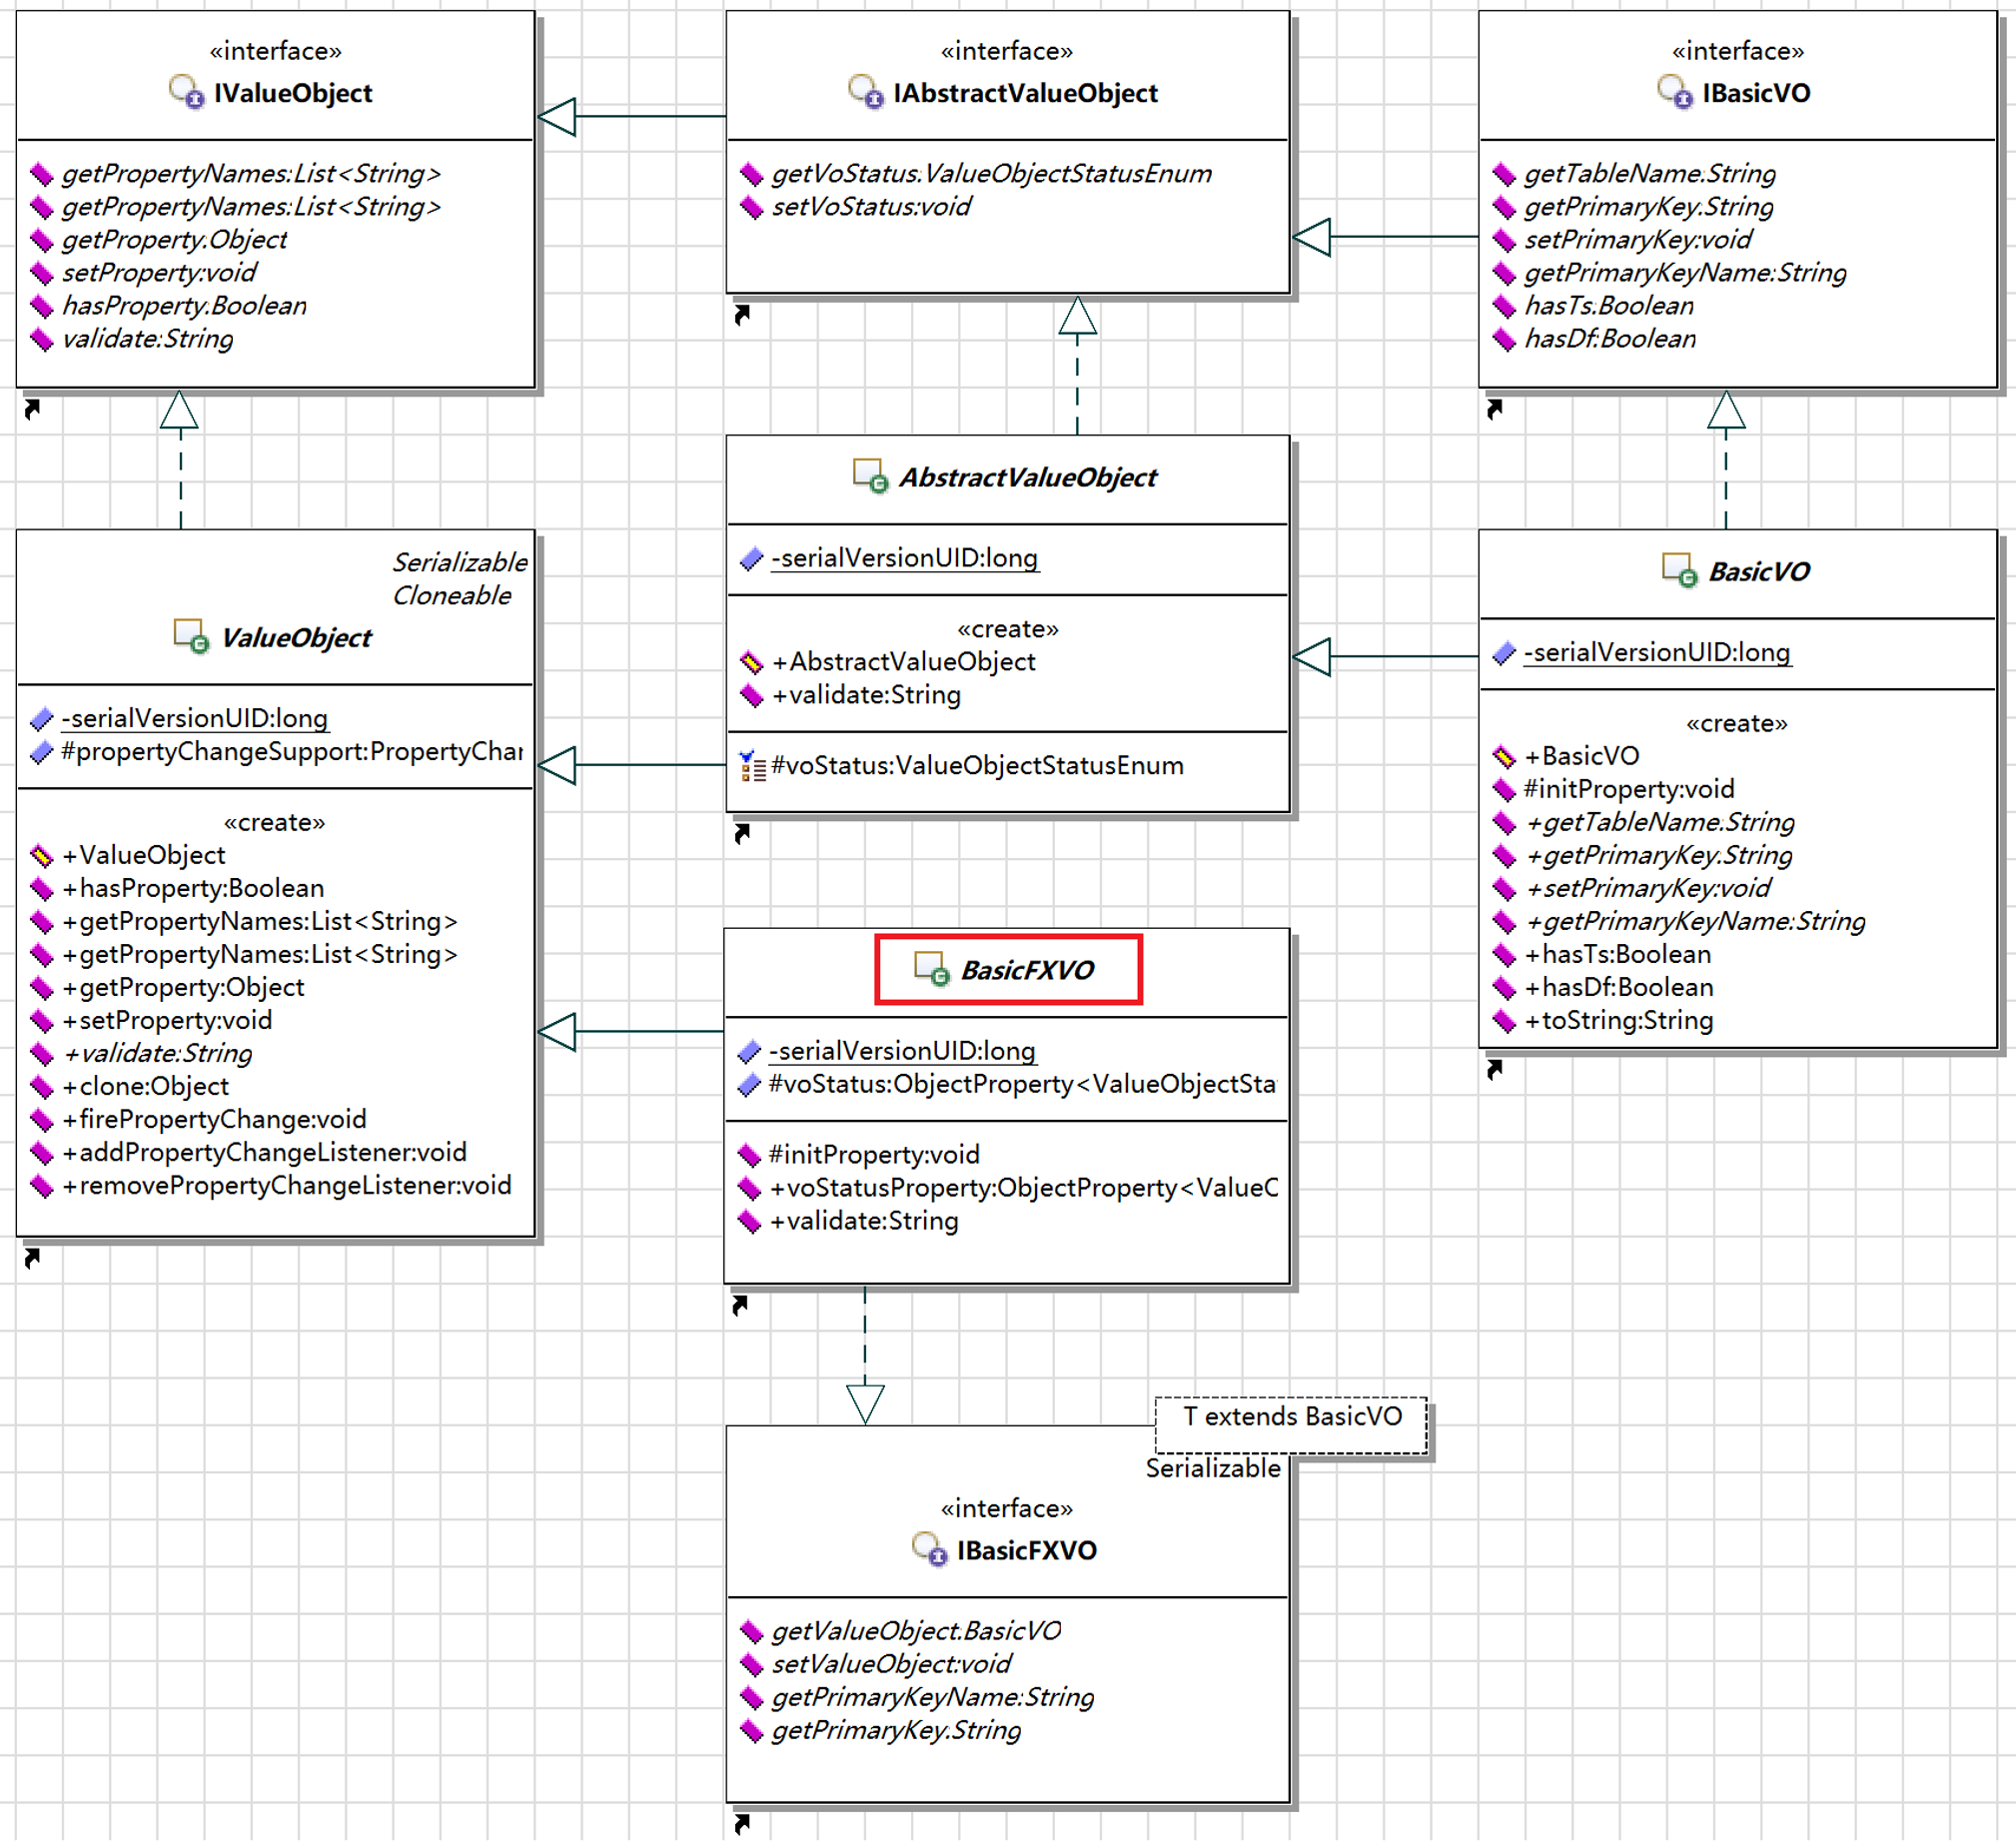Select the +clone:Object method in ValueObject
Image resolution: width=2016 pixels, height=1842 pixels.
[145, 1086]
